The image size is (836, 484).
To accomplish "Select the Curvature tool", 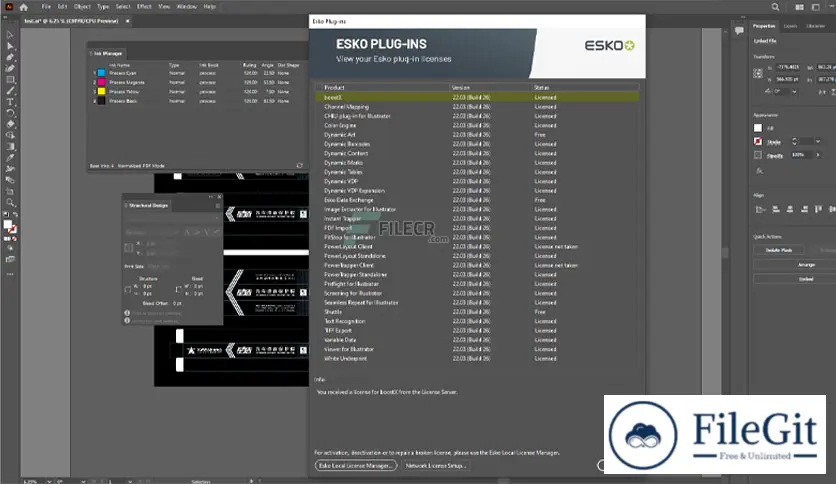I will (10, 68).
